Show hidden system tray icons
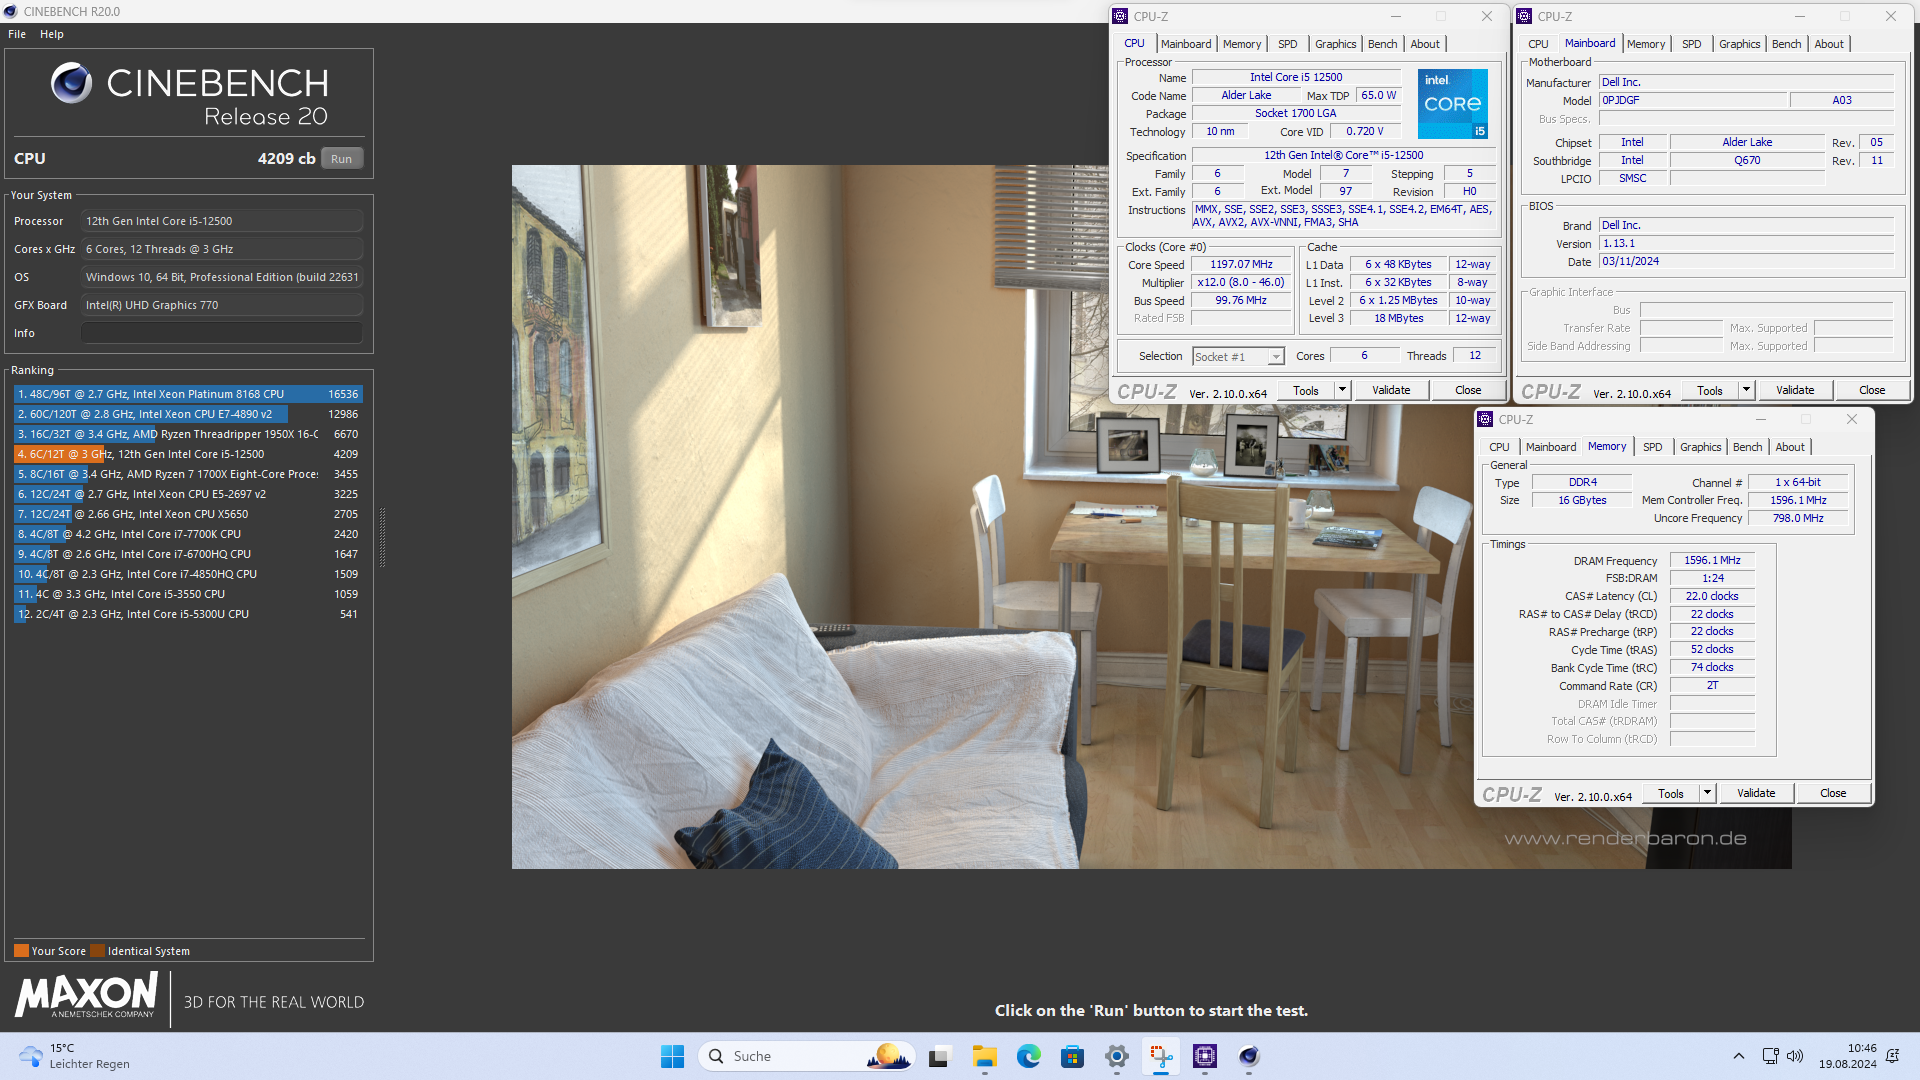 pos(1738,1056)
